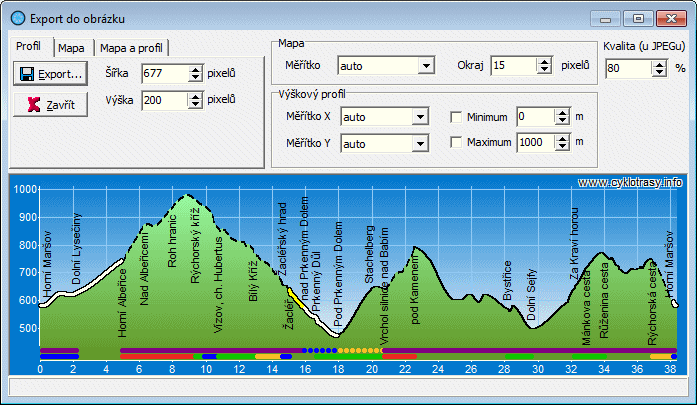
Task: Open the Mapa Měřítko dropdown
Action: [426, 66]
